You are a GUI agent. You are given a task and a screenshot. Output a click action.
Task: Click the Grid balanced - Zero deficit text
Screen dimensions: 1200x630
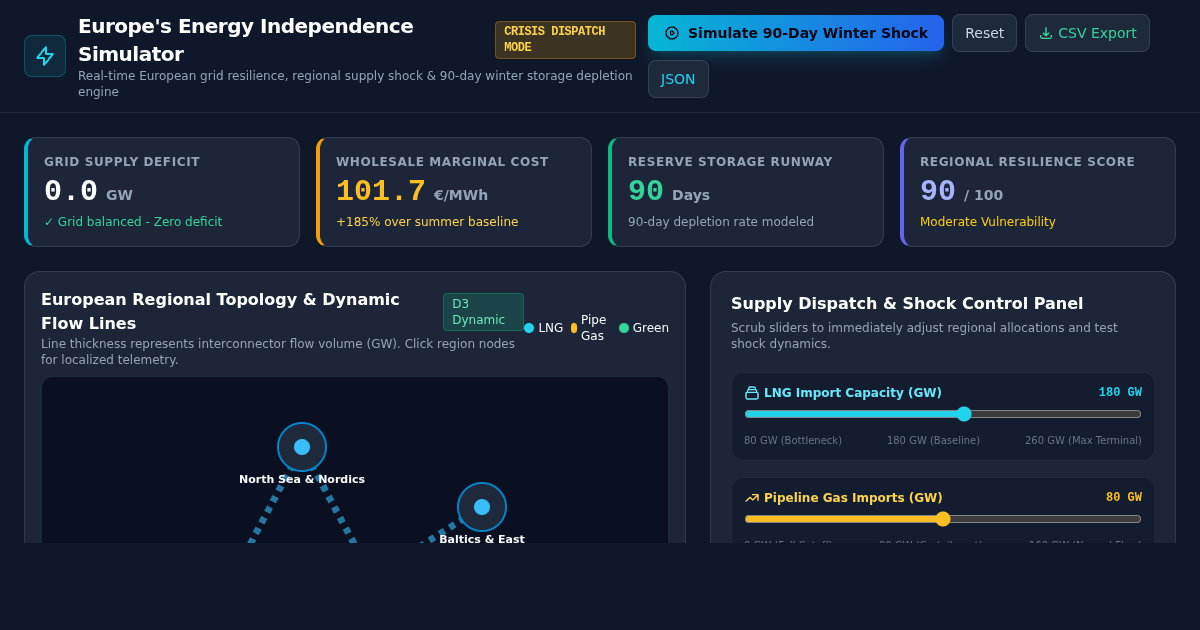click(133, 222)
